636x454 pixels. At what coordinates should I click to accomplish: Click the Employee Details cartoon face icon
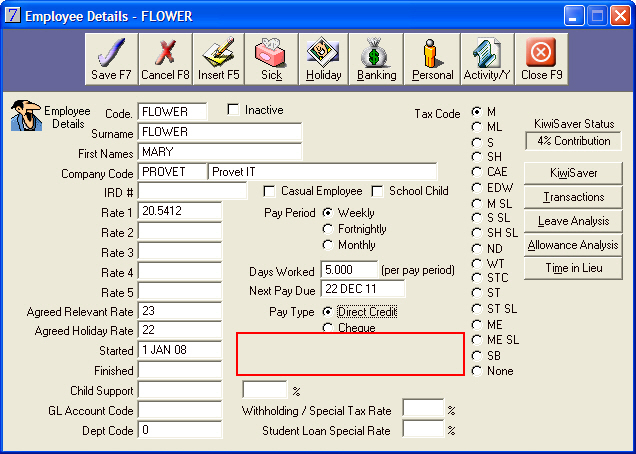26,116
